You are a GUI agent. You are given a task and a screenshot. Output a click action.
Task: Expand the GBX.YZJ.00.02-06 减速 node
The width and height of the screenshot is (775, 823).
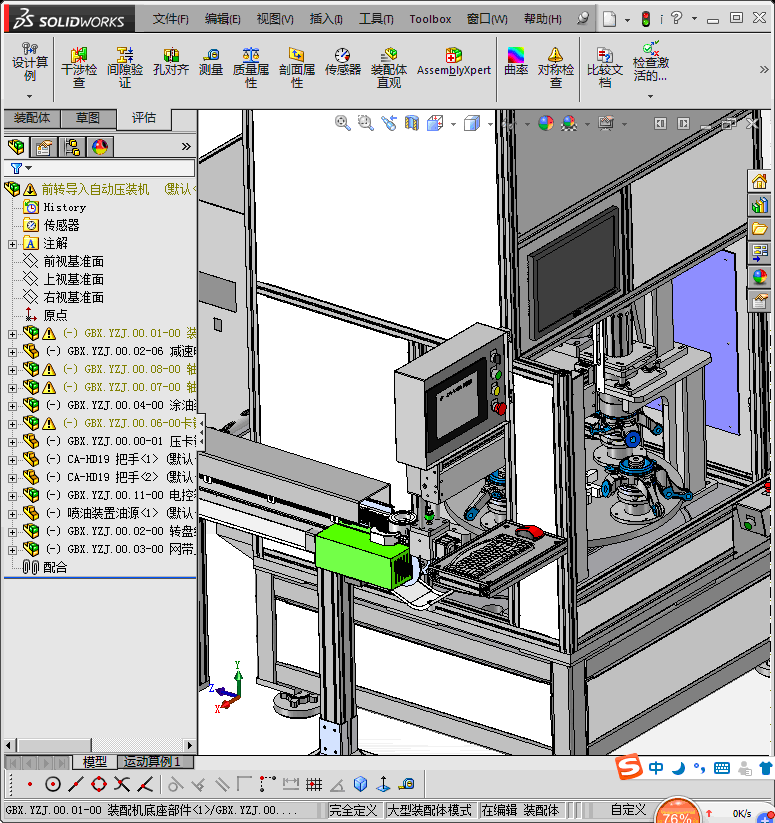(12, 352)
